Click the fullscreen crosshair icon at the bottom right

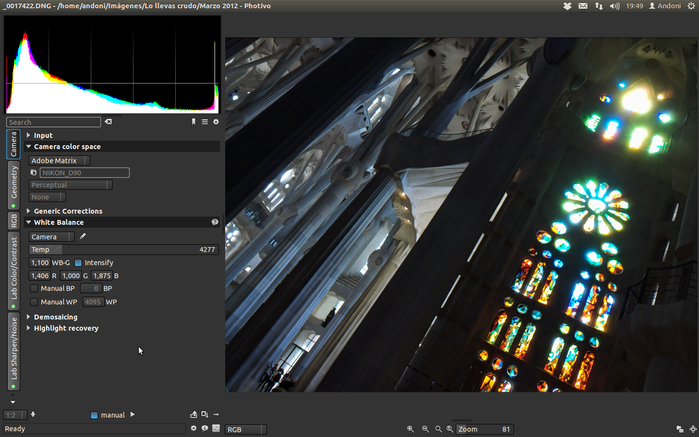[x=692, y=429]
